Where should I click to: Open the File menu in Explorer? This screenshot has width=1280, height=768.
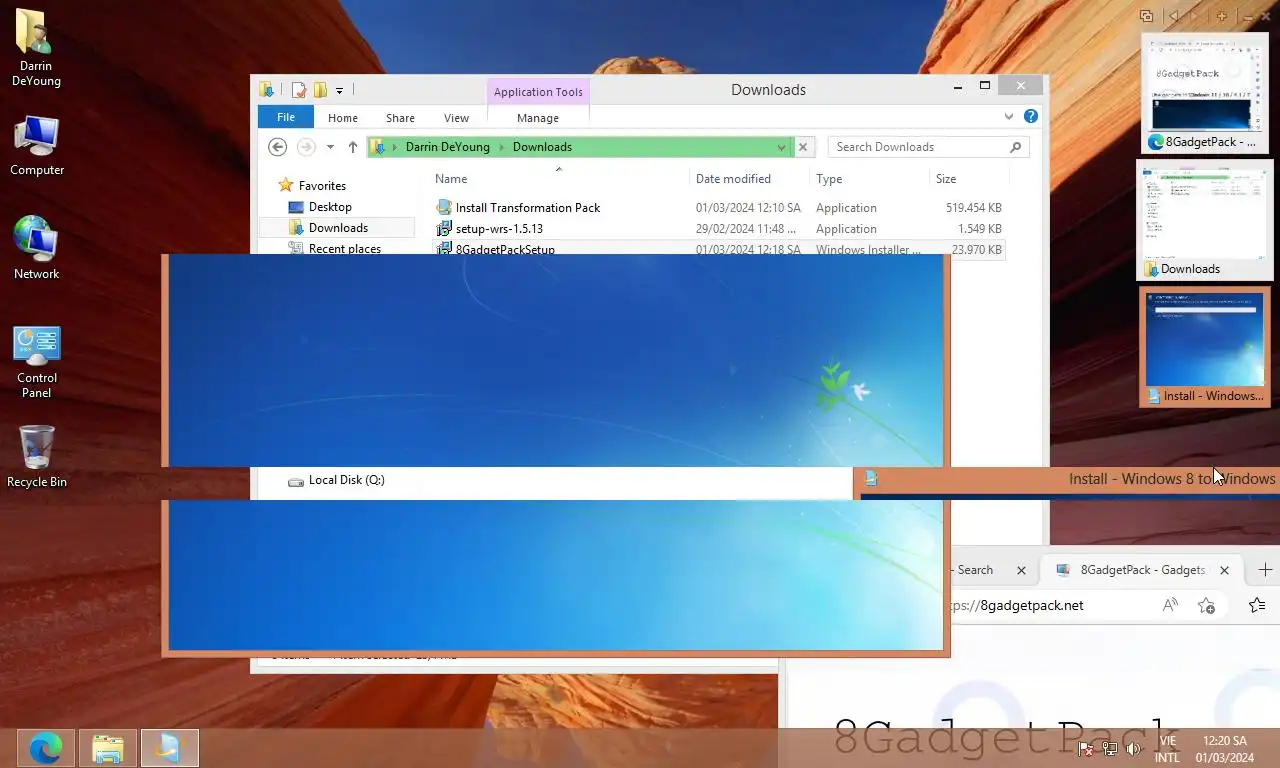pyautogui.click(x=286, y=117)
